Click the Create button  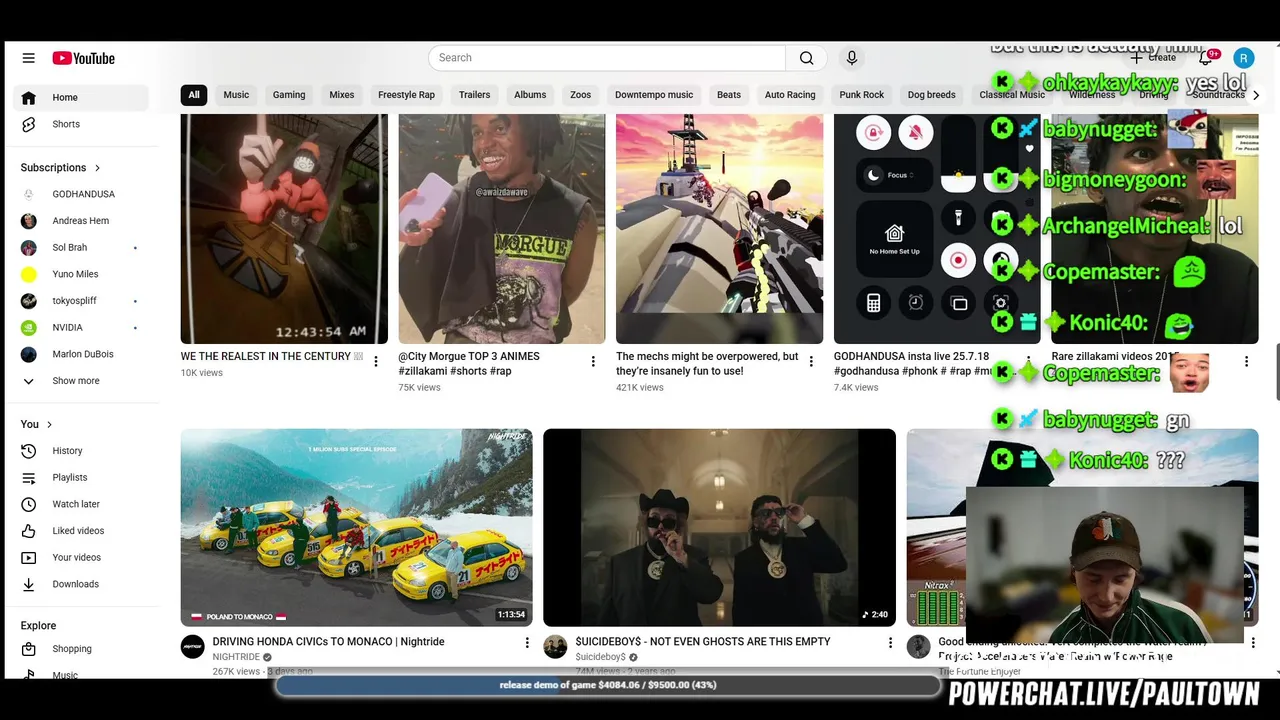pos(1154,58)
